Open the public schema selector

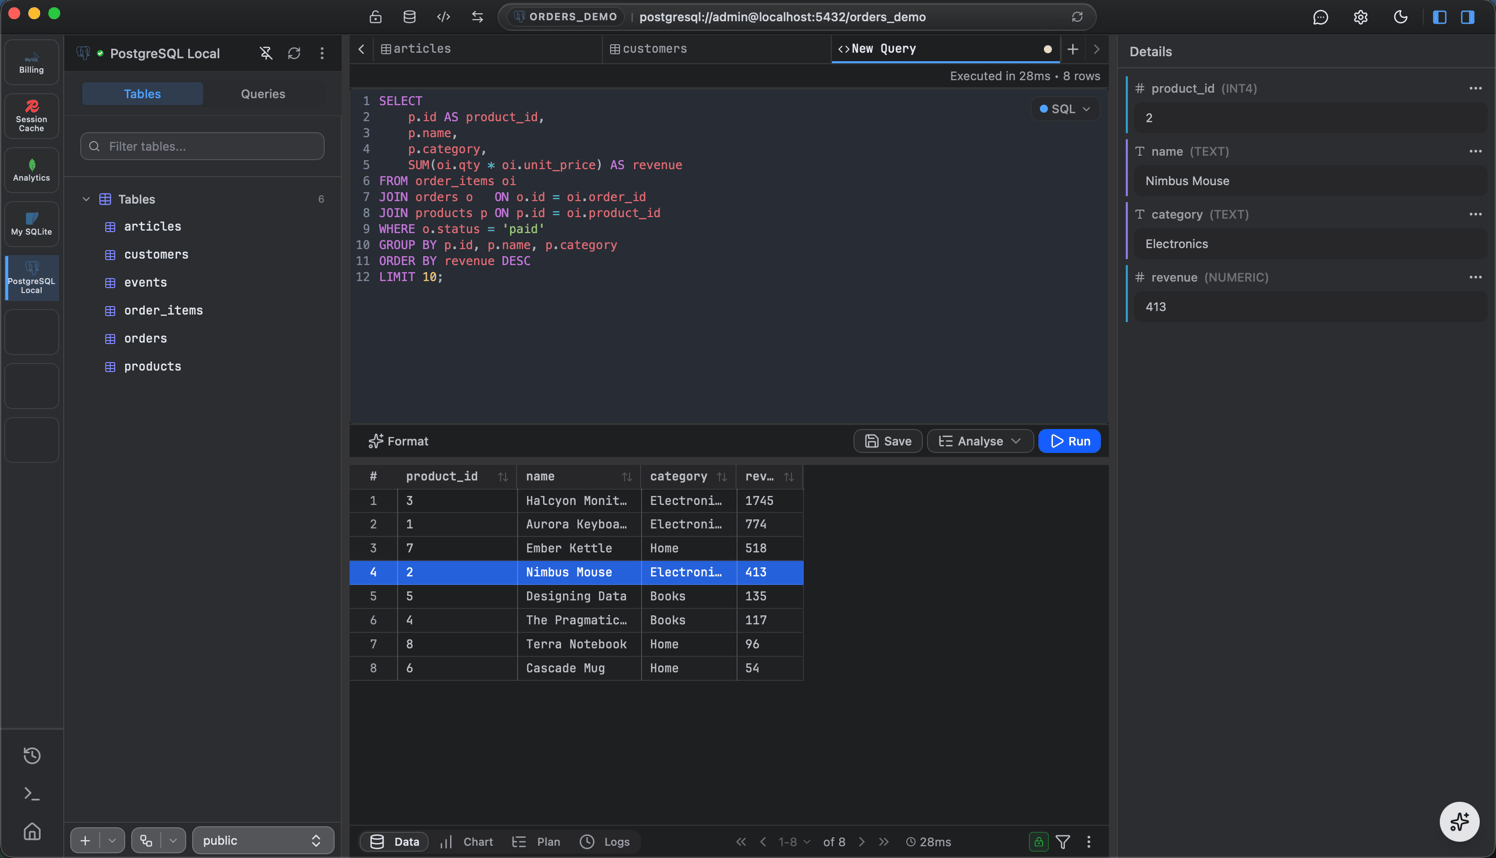pos(262,841)
